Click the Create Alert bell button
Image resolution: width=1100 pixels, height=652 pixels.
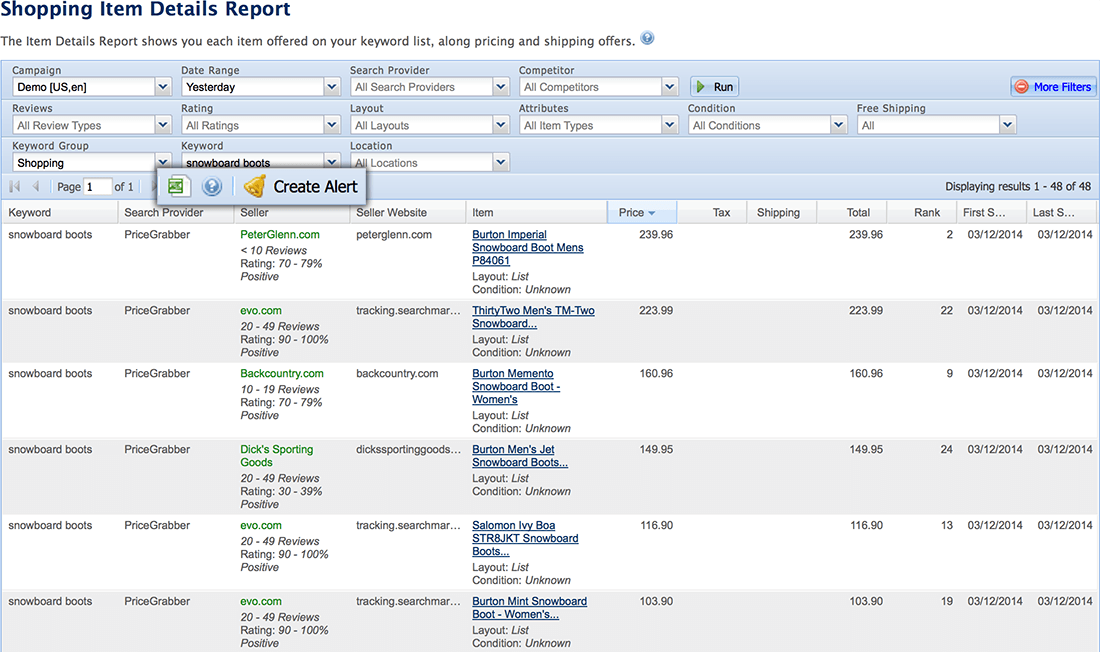300,187
